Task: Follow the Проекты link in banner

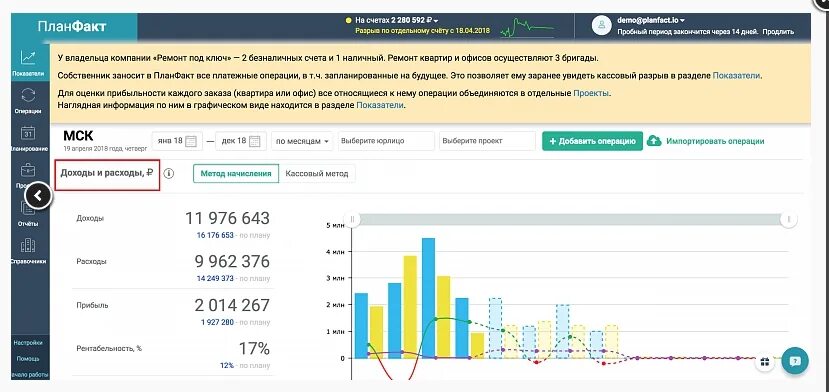Action: [x=591, y=93]
